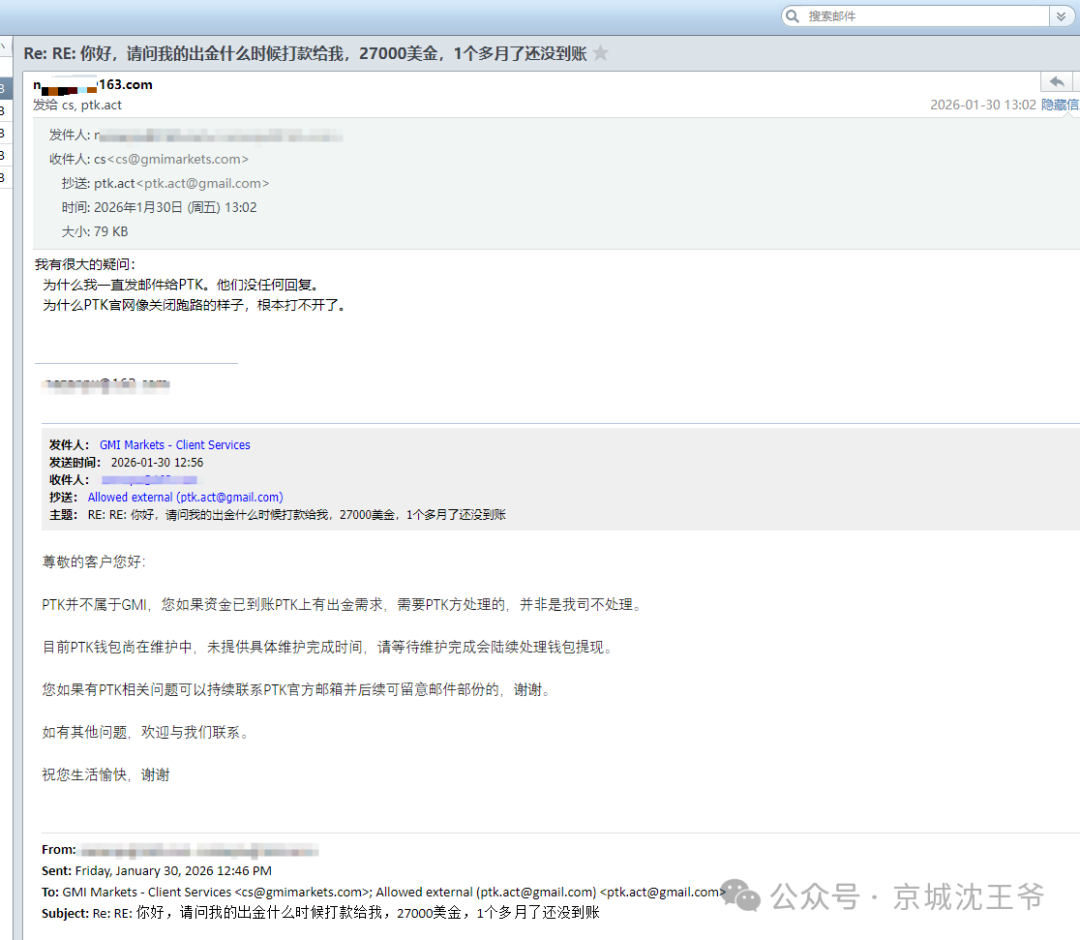Click the 2026-01-30 13:02 timestamp beside 隐藏信息

pos(982,105)
